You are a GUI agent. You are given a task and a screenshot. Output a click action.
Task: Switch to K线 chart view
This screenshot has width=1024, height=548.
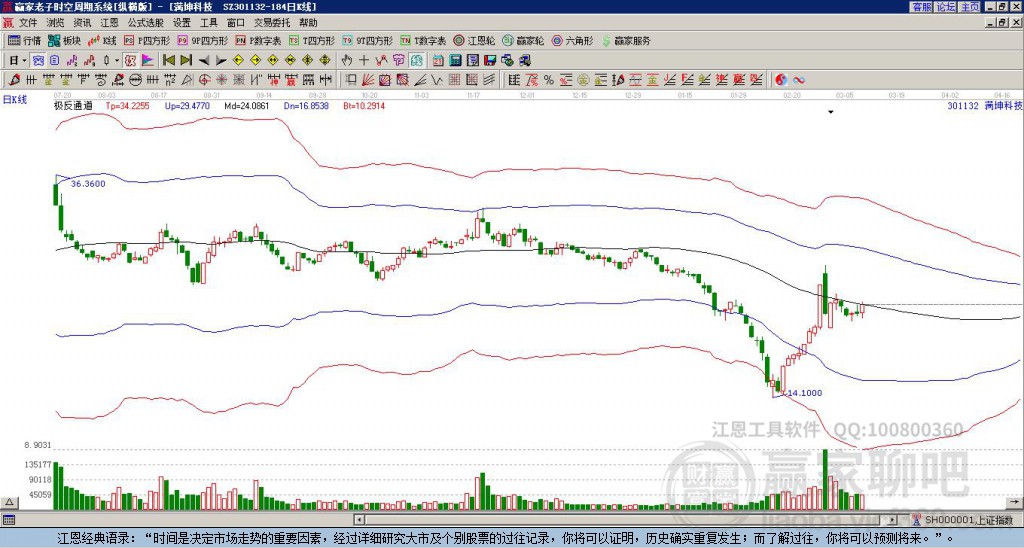[102, 40]
